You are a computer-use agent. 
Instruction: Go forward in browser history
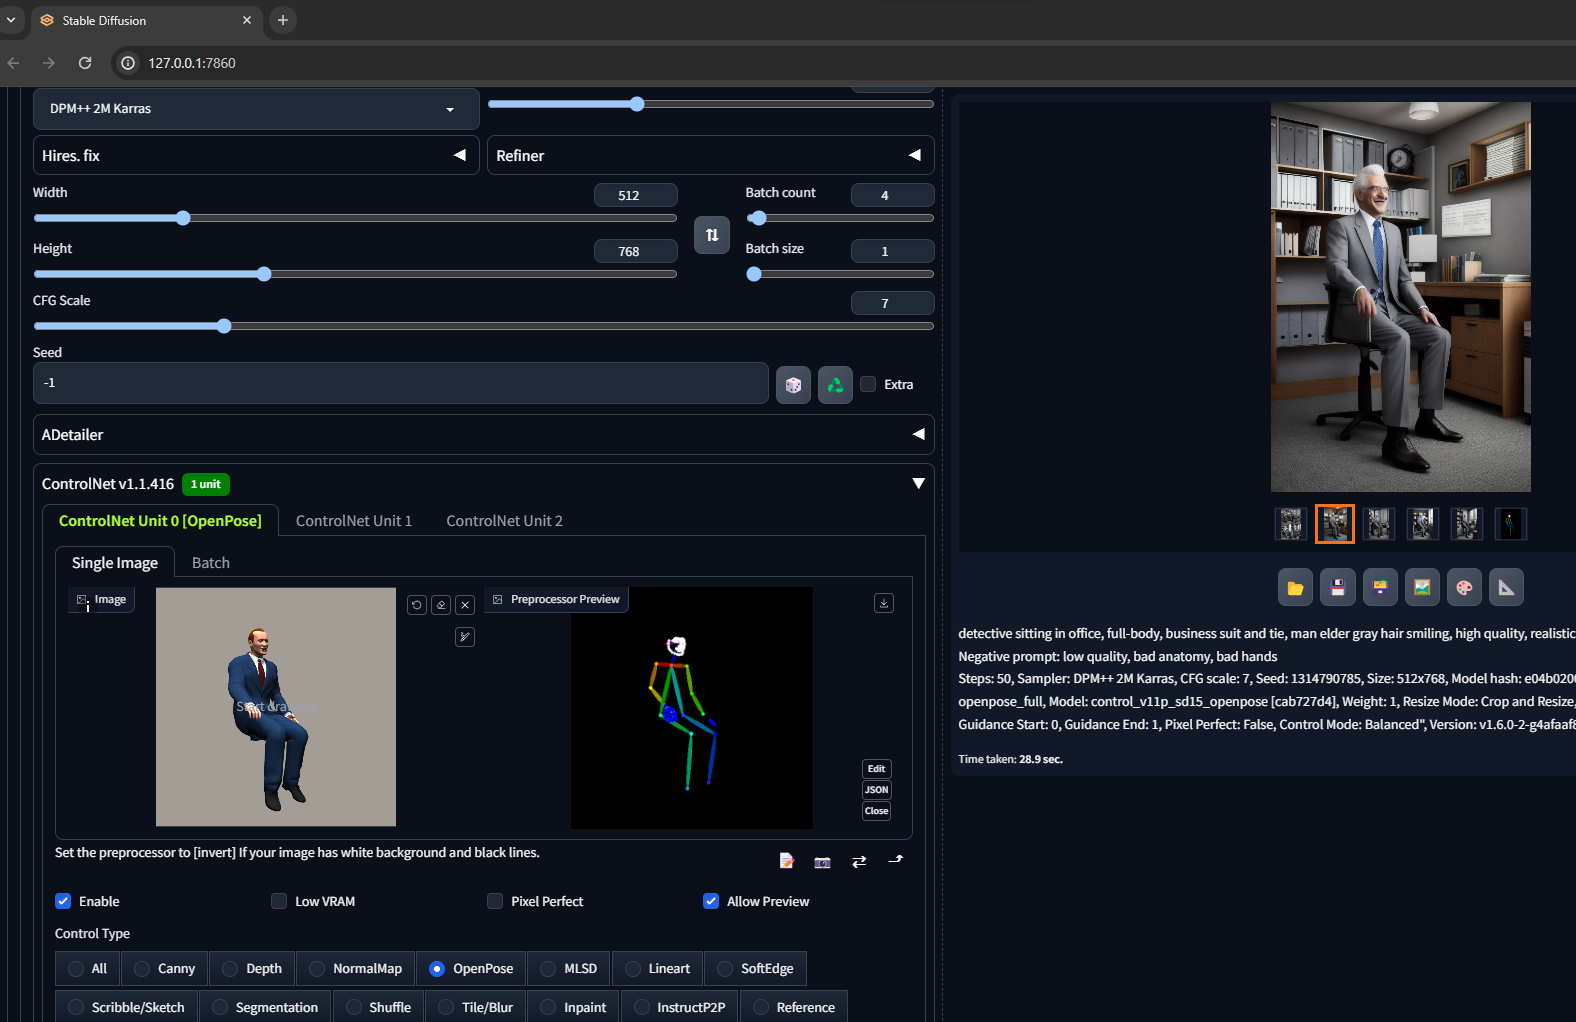coord(49,63)
